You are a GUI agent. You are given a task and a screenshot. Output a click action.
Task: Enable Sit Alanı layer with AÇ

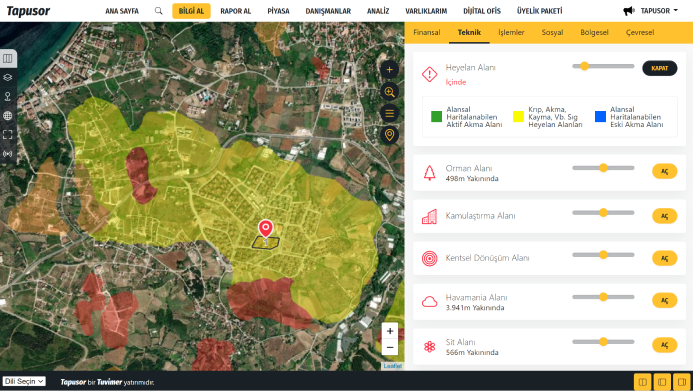click(x=664, y=345)
